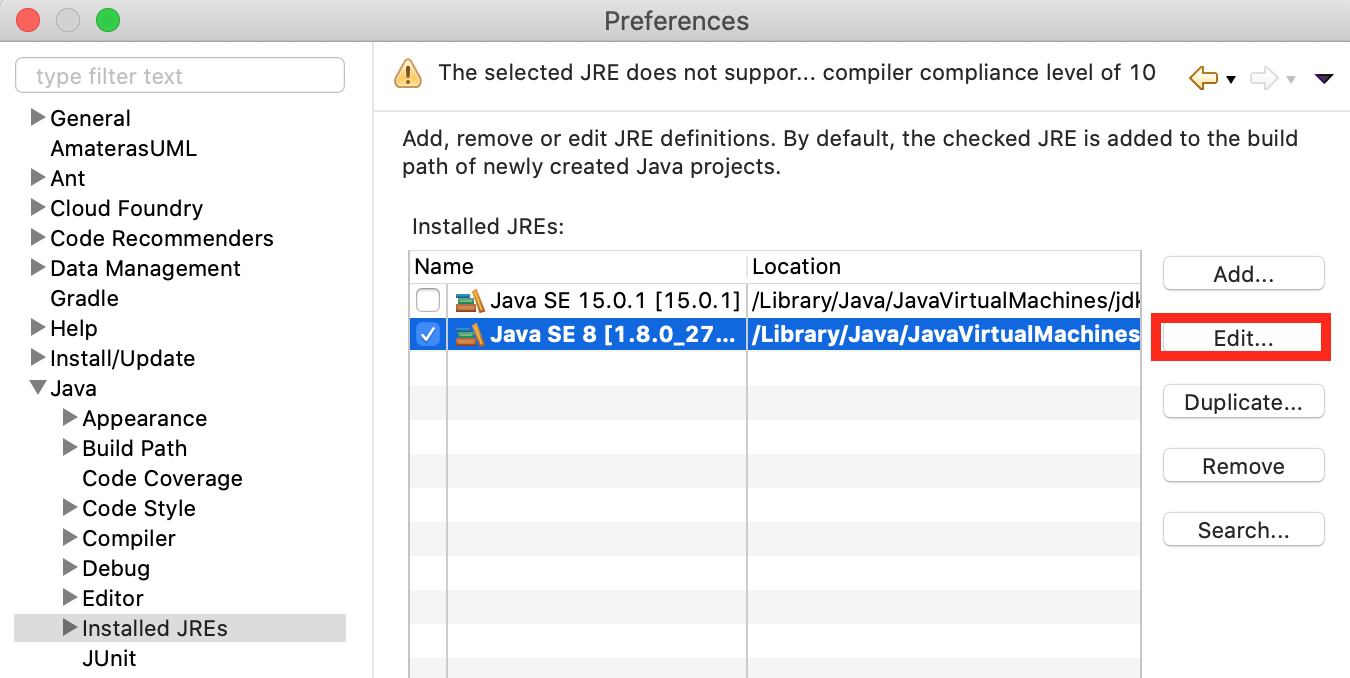Select JUnit under Java

[x=109, y=658]
